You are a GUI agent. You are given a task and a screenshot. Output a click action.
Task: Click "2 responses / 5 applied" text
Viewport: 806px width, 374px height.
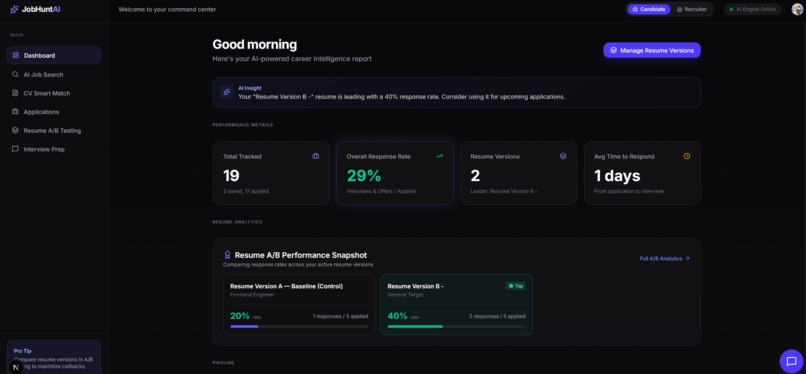498,316
